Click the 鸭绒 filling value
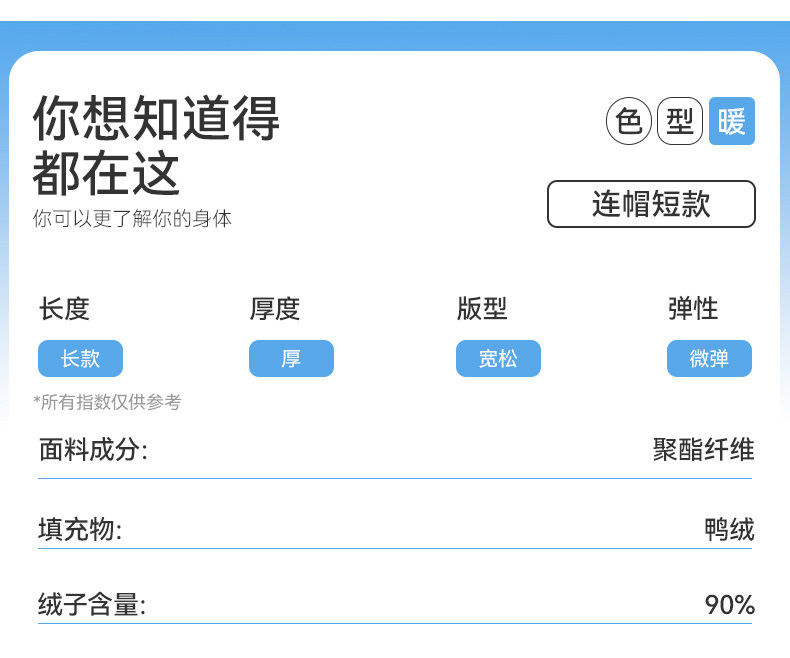 click(729, 529)
